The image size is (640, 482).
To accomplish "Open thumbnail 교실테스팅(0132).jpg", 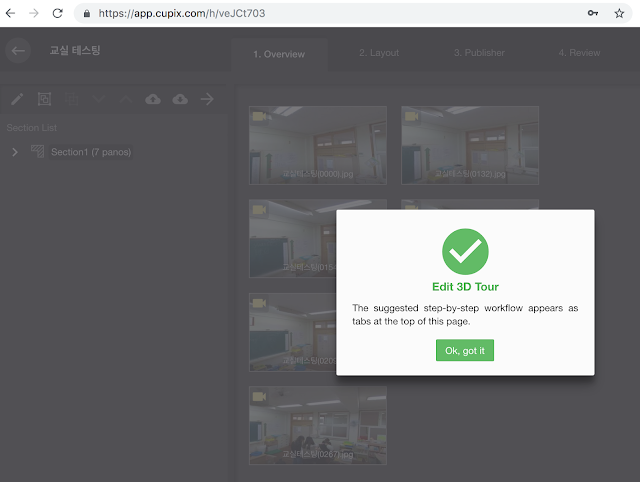I will 470,145.
